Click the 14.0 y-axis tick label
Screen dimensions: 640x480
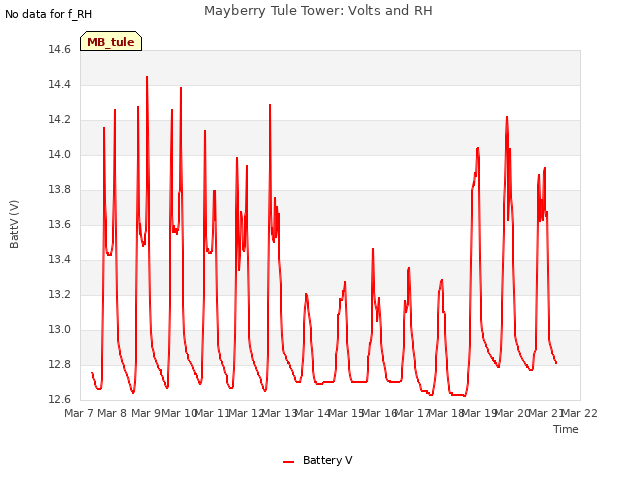(x=59, y=155)
